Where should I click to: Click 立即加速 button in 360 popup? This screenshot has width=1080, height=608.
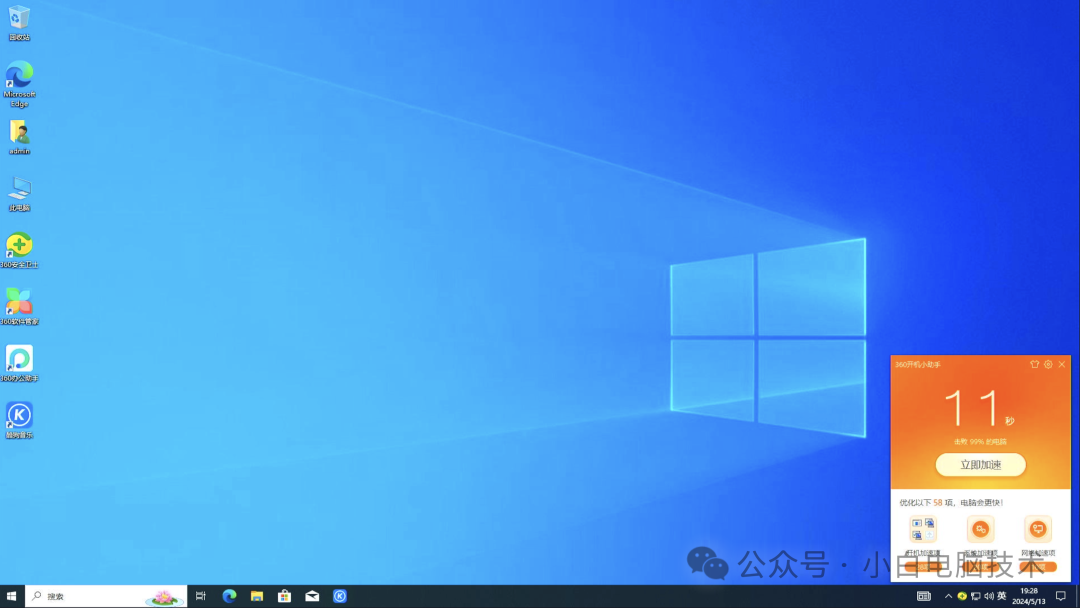click(x=981, y=465)
